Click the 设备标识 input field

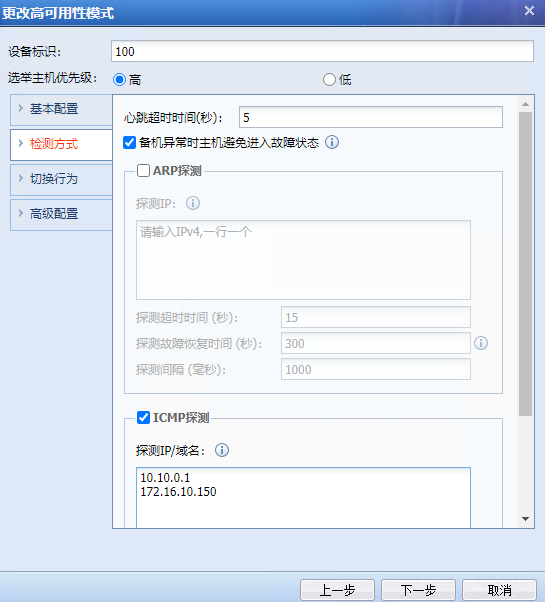coord(322,51)
